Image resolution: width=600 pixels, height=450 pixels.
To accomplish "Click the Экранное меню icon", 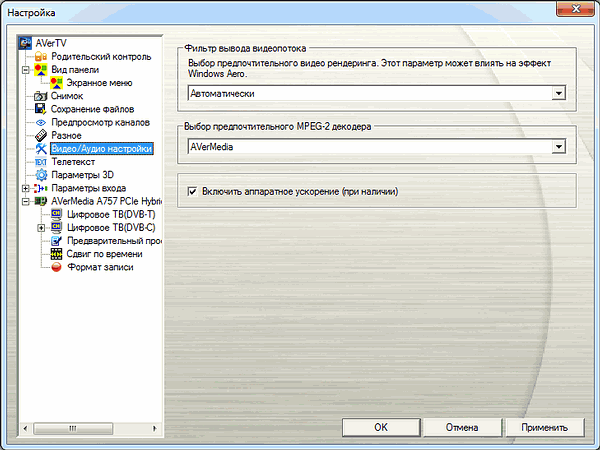I will click(x=56, y=83).
